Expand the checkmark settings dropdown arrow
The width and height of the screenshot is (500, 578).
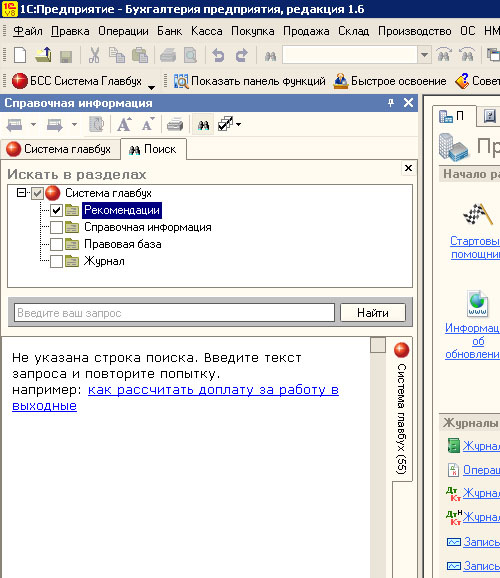[x=239, y=125]
